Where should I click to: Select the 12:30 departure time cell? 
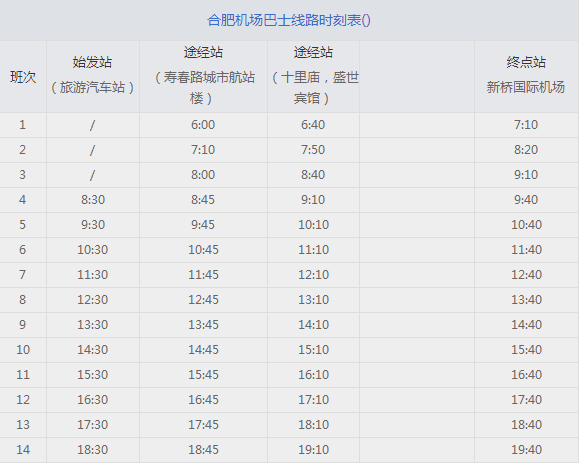tap(92, 300)
